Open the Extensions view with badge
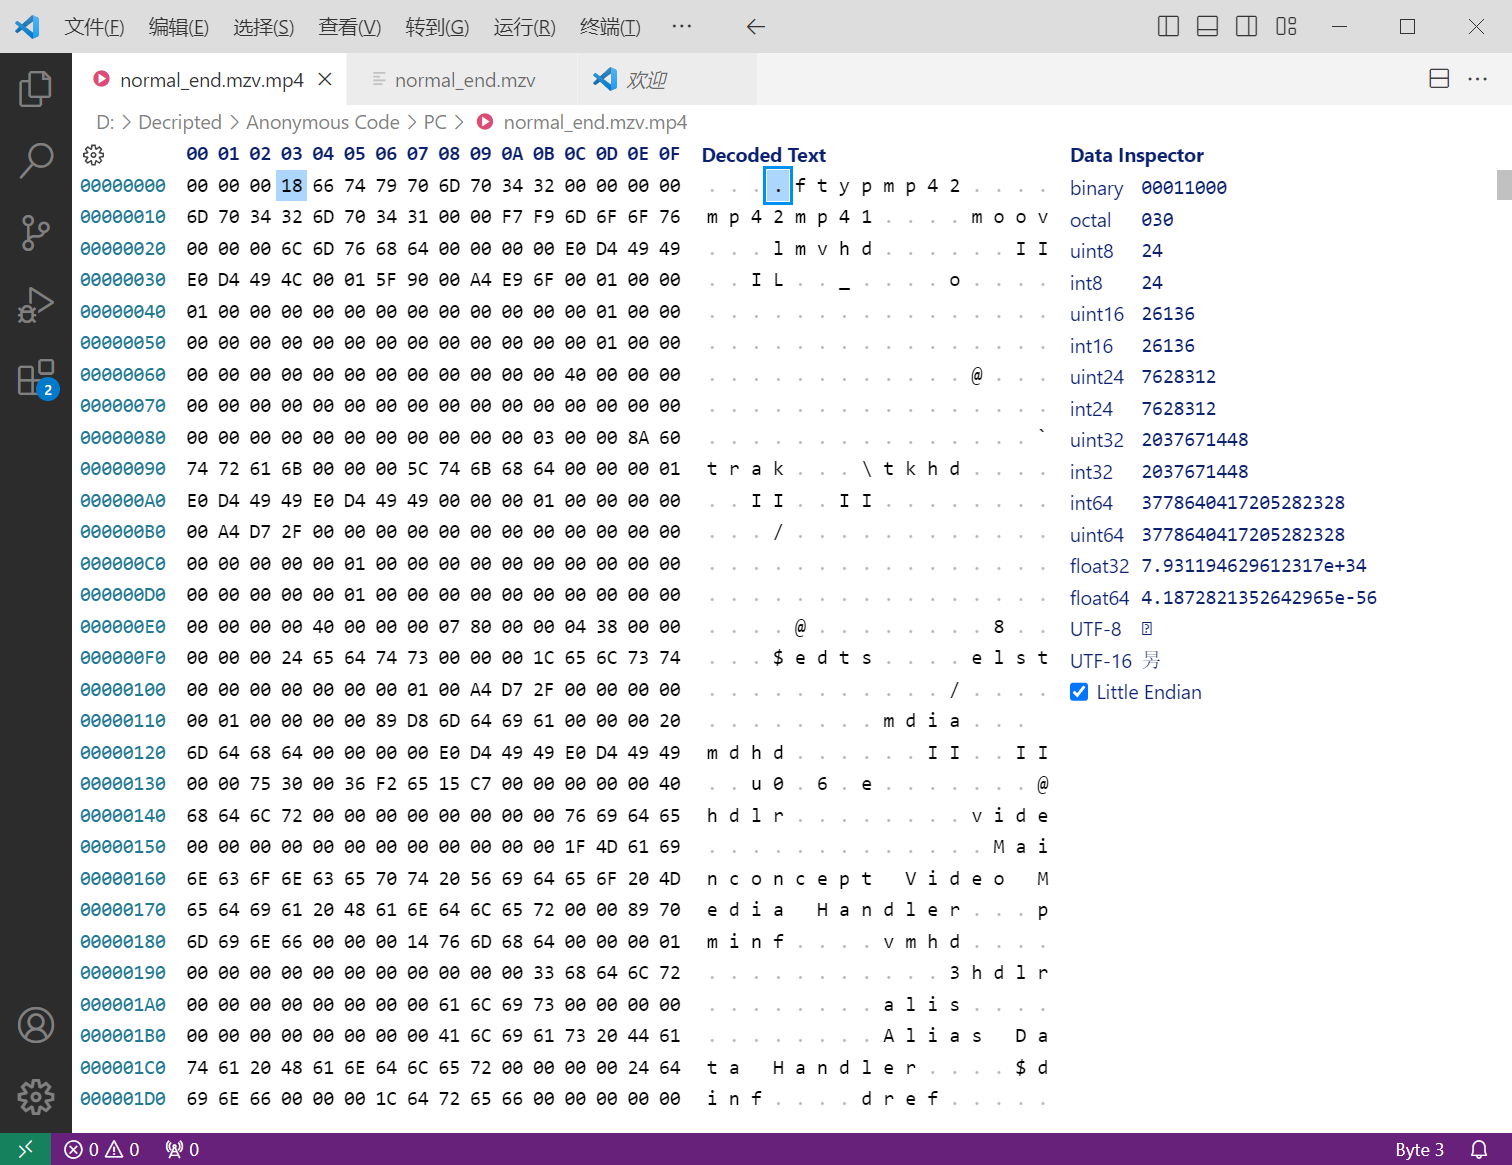This screenshot has width=1512, height=1165. pos(36,378)
